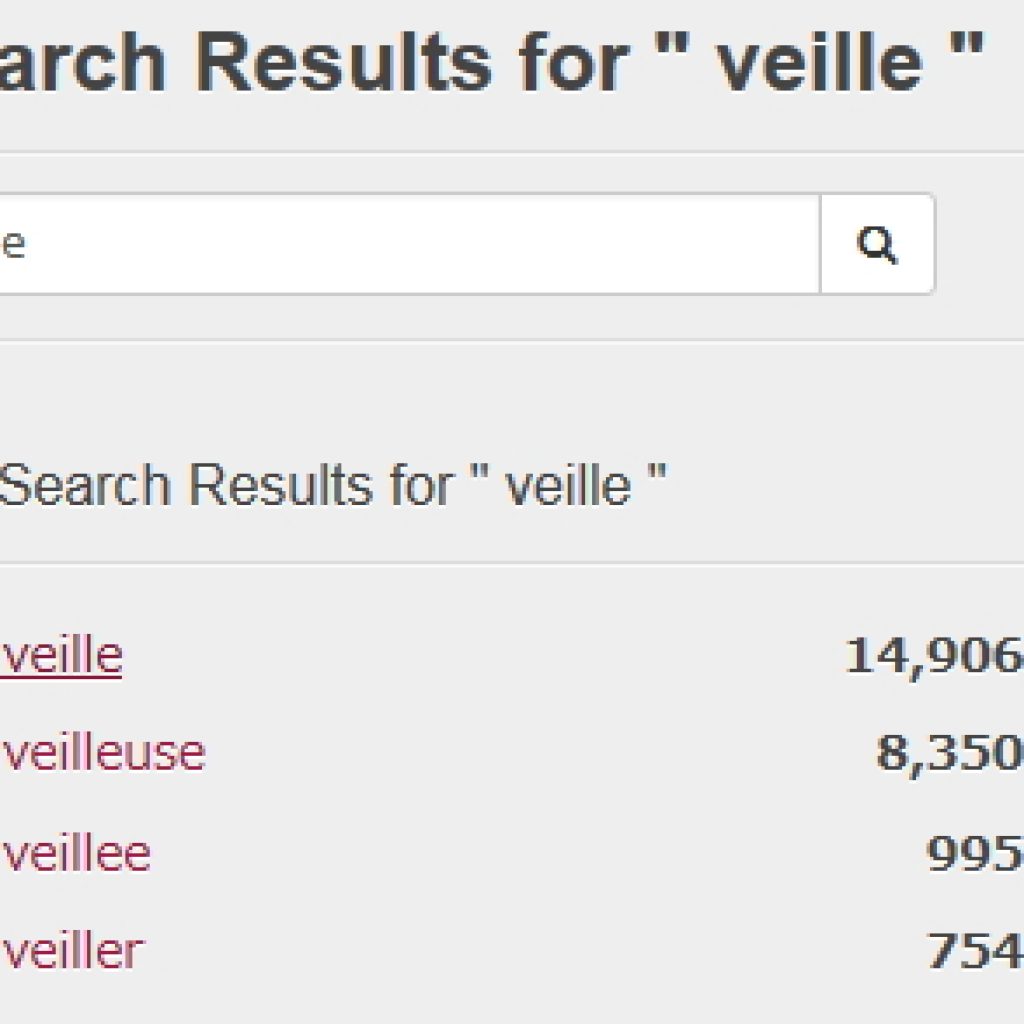Screen dimensions: 1024x1024
Task: Click the word for in bold page heading
Action: 574,62
